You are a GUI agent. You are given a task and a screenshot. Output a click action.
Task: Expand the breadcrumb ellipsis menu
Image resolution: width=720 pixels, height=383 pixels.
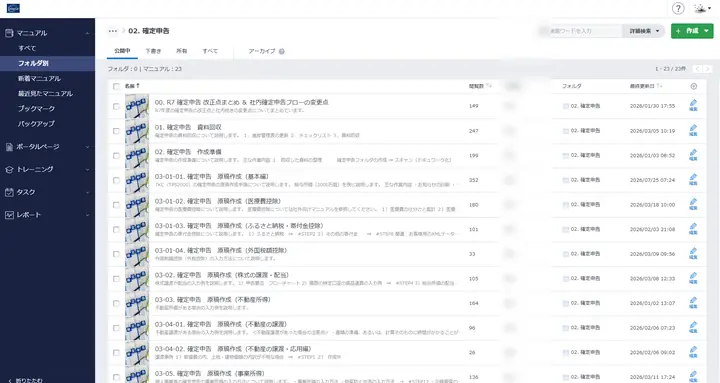(112, 31)
